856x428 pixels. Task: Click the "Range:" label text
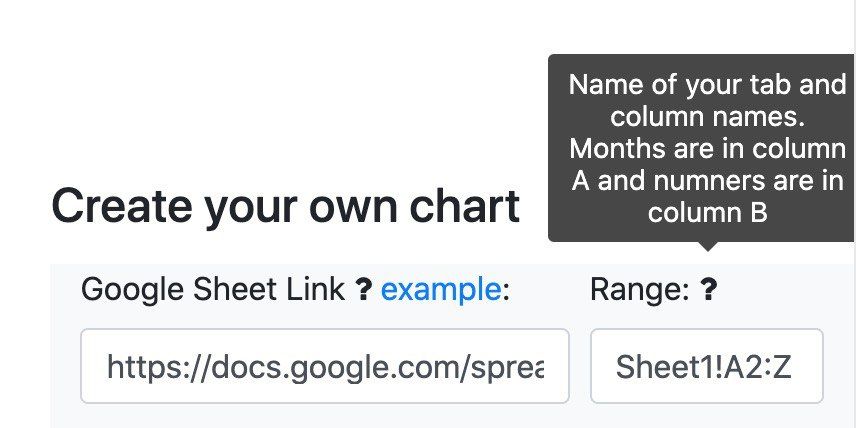point(640,290)
